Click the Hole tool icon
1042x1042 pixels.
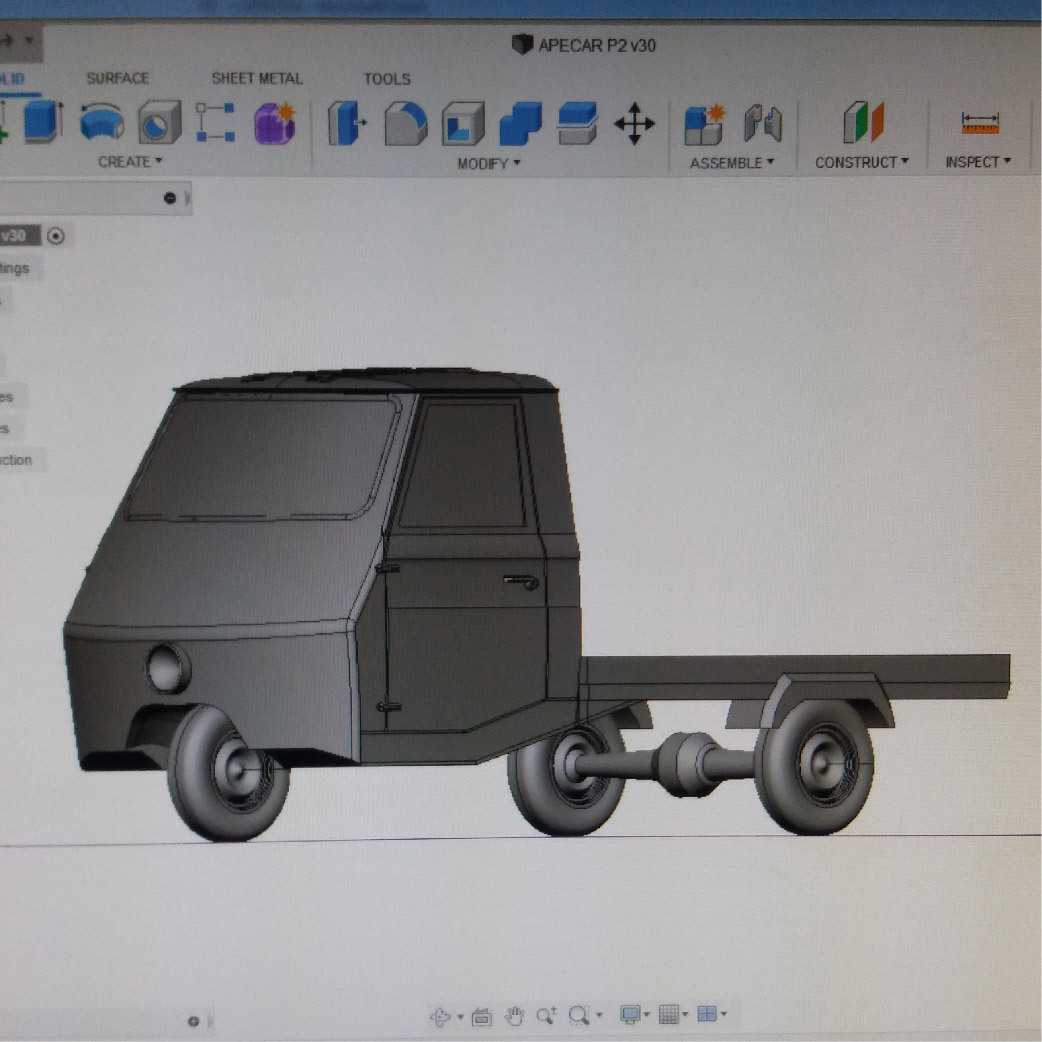[159, 122]
